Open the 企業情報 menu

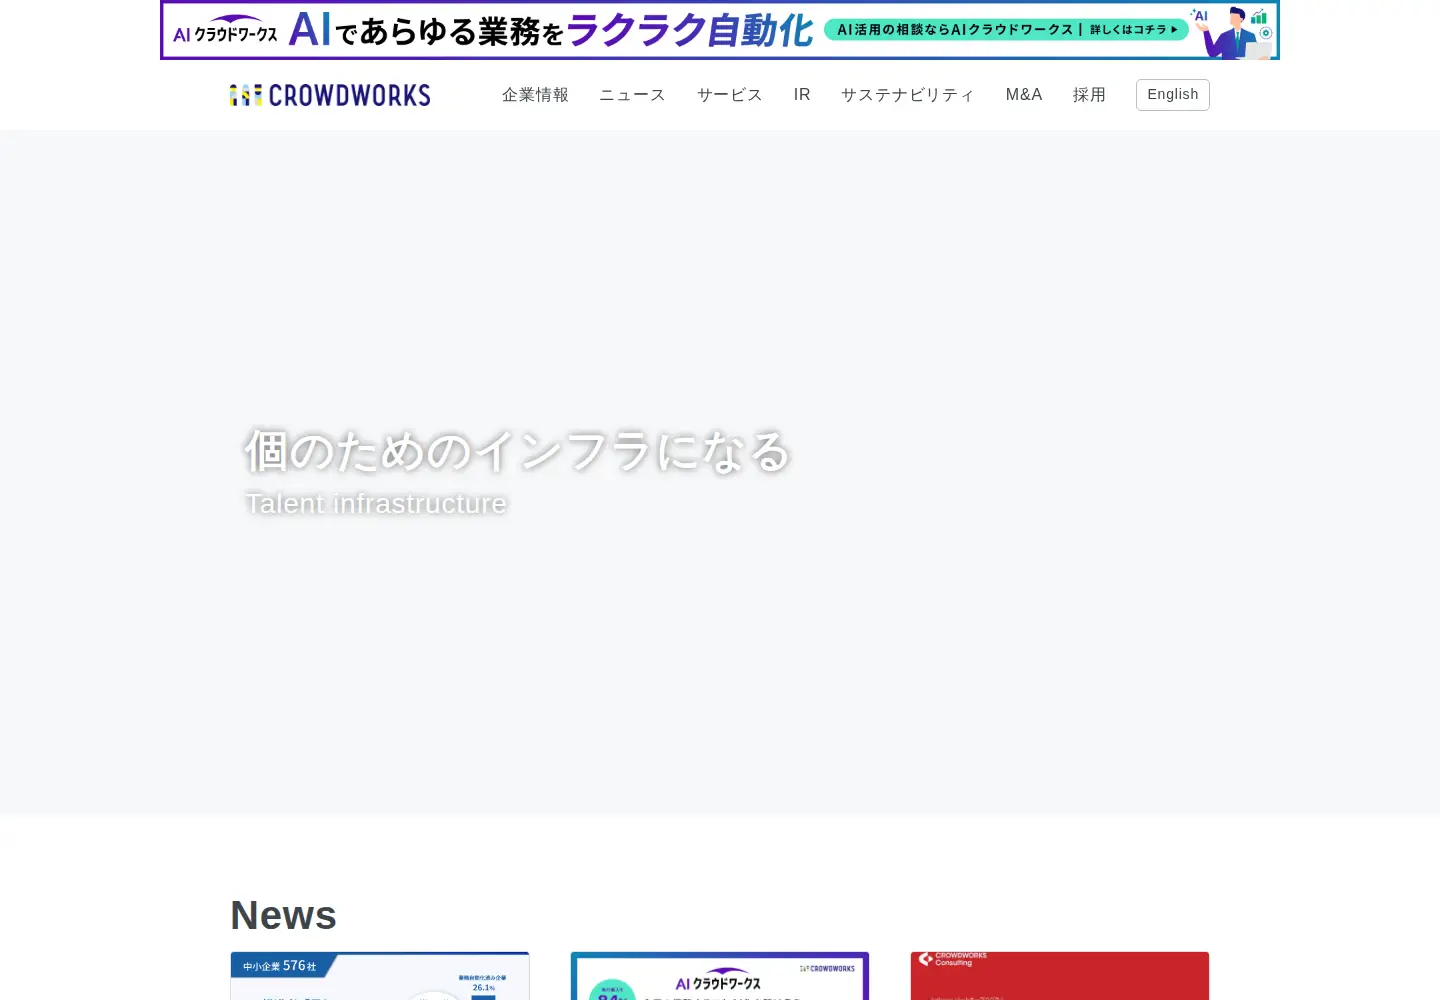(535, 95)
